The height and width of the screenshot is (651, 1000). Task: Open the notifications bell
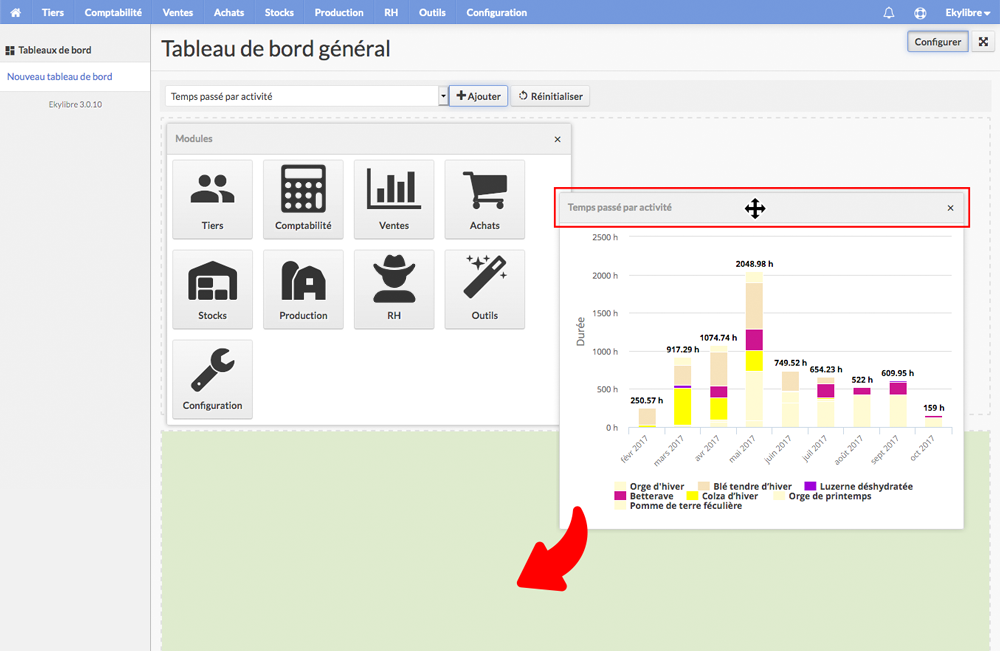click(888, 12)
